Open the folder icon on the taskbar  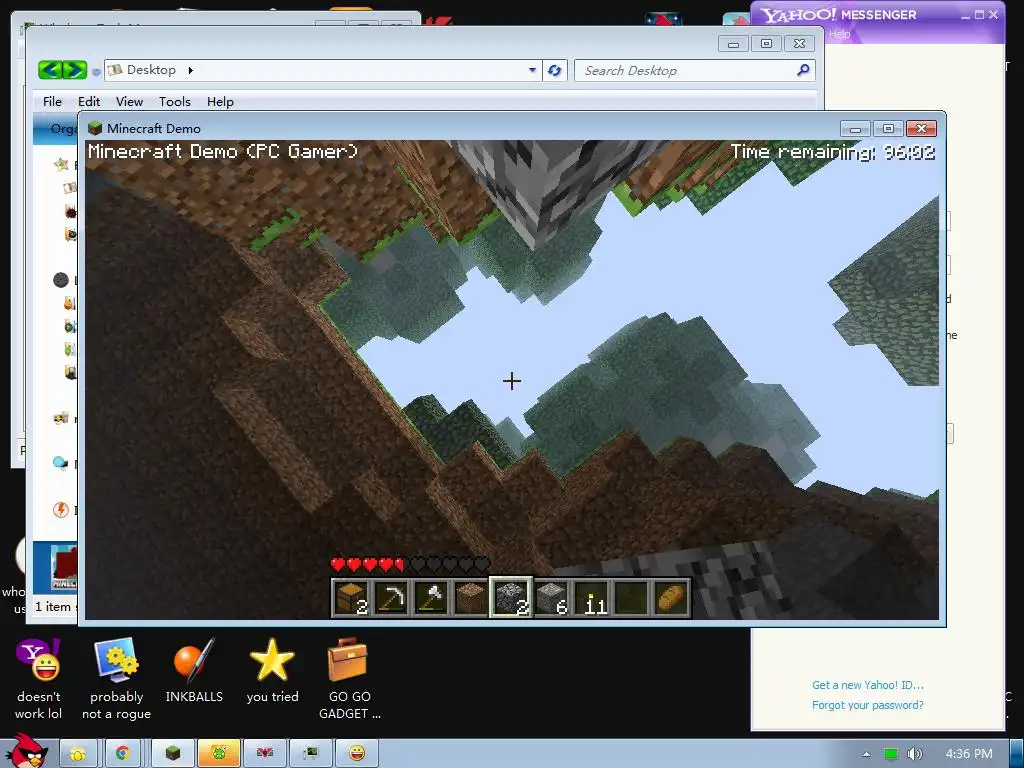[x=78, y=754]
